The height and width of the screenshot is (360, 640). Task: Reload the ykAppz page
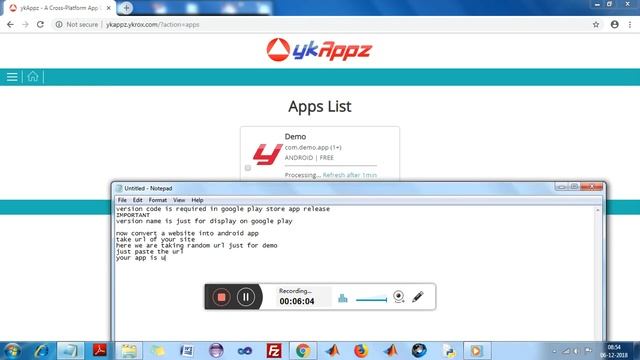tap(40, 24)
